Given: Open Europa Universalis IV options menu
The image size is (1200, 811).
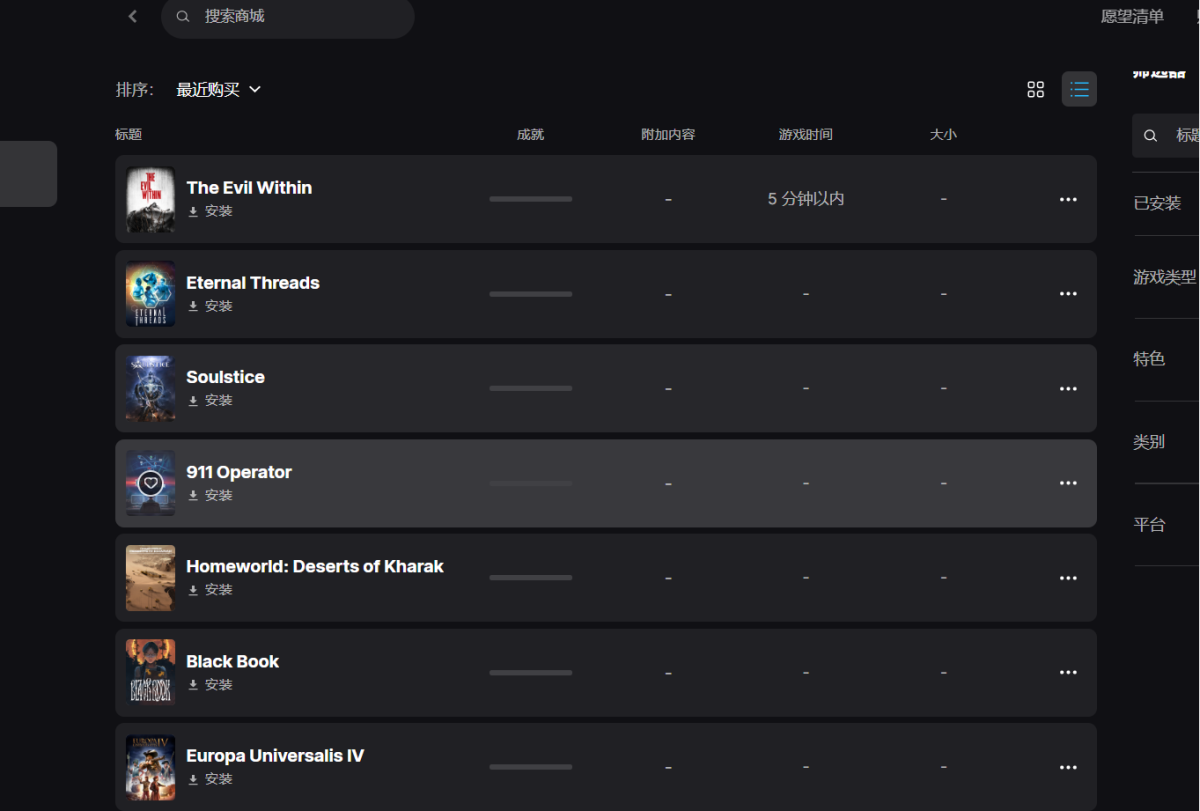Looking at the screenshot, I should tap(1068, 767).
